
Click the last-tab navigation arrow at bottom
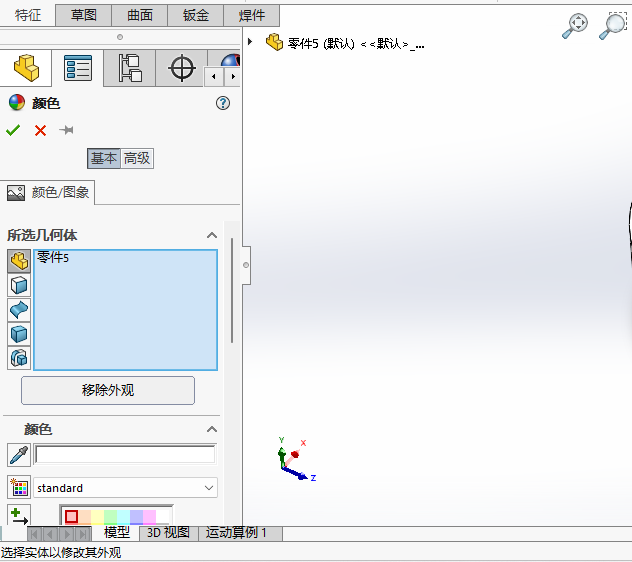tap(83, 534)
